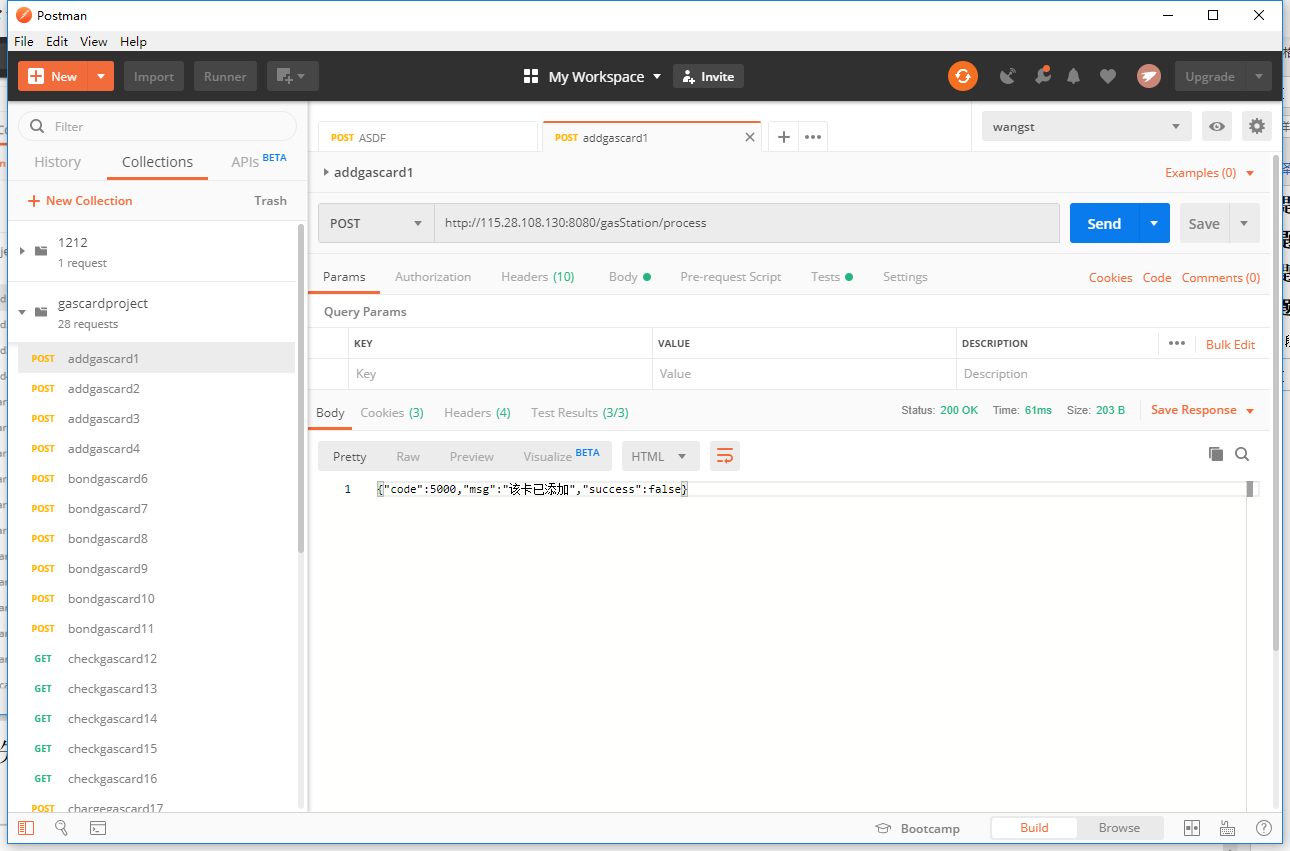Open Postman console icon
Viewport: 1290px width, 851px height.
click(98, 828)
